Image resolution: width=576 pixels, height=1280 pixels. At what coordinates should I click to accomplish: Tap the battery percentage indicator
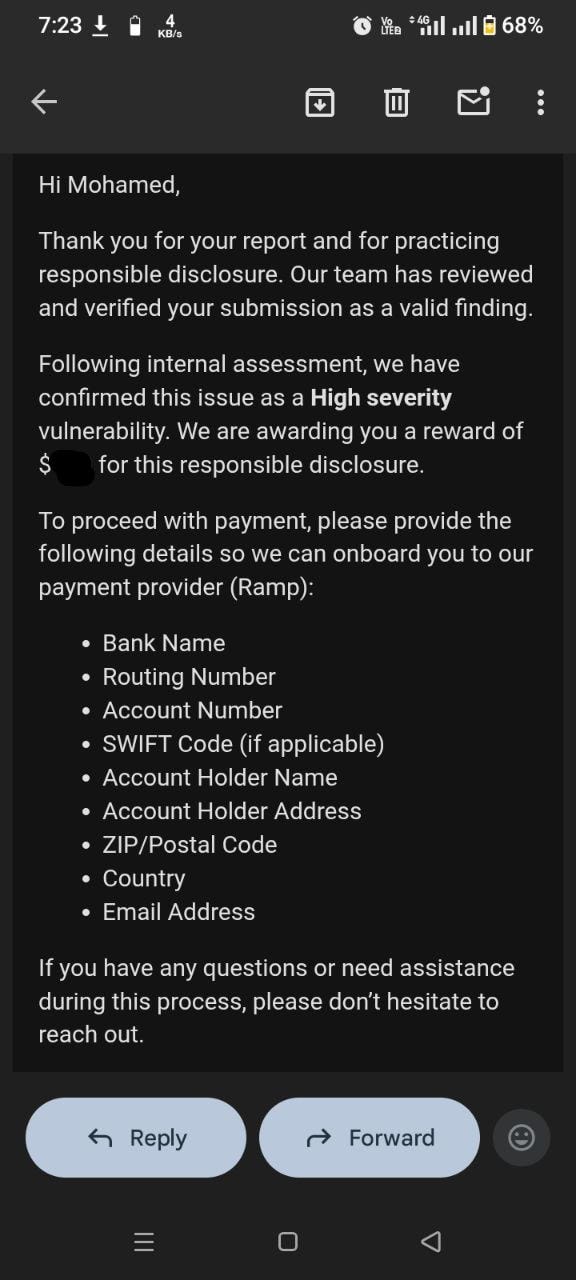tap(522, 26)
